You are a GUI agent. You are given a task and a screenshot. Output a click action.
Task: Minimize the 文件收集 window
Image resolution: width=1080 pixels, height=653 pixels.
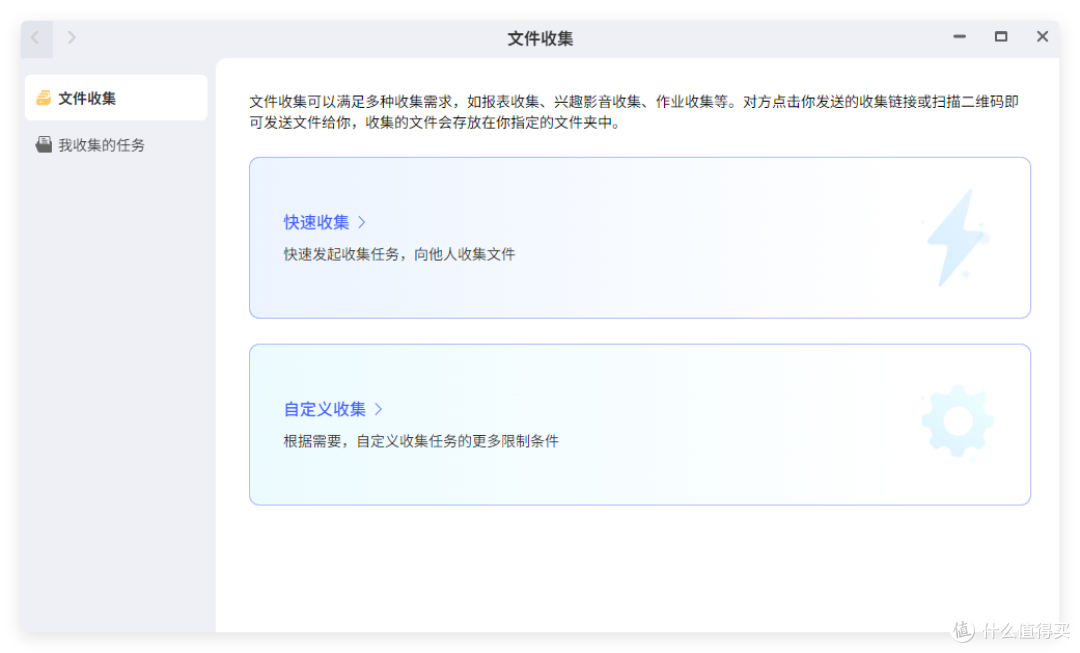[x=959, y=37]
